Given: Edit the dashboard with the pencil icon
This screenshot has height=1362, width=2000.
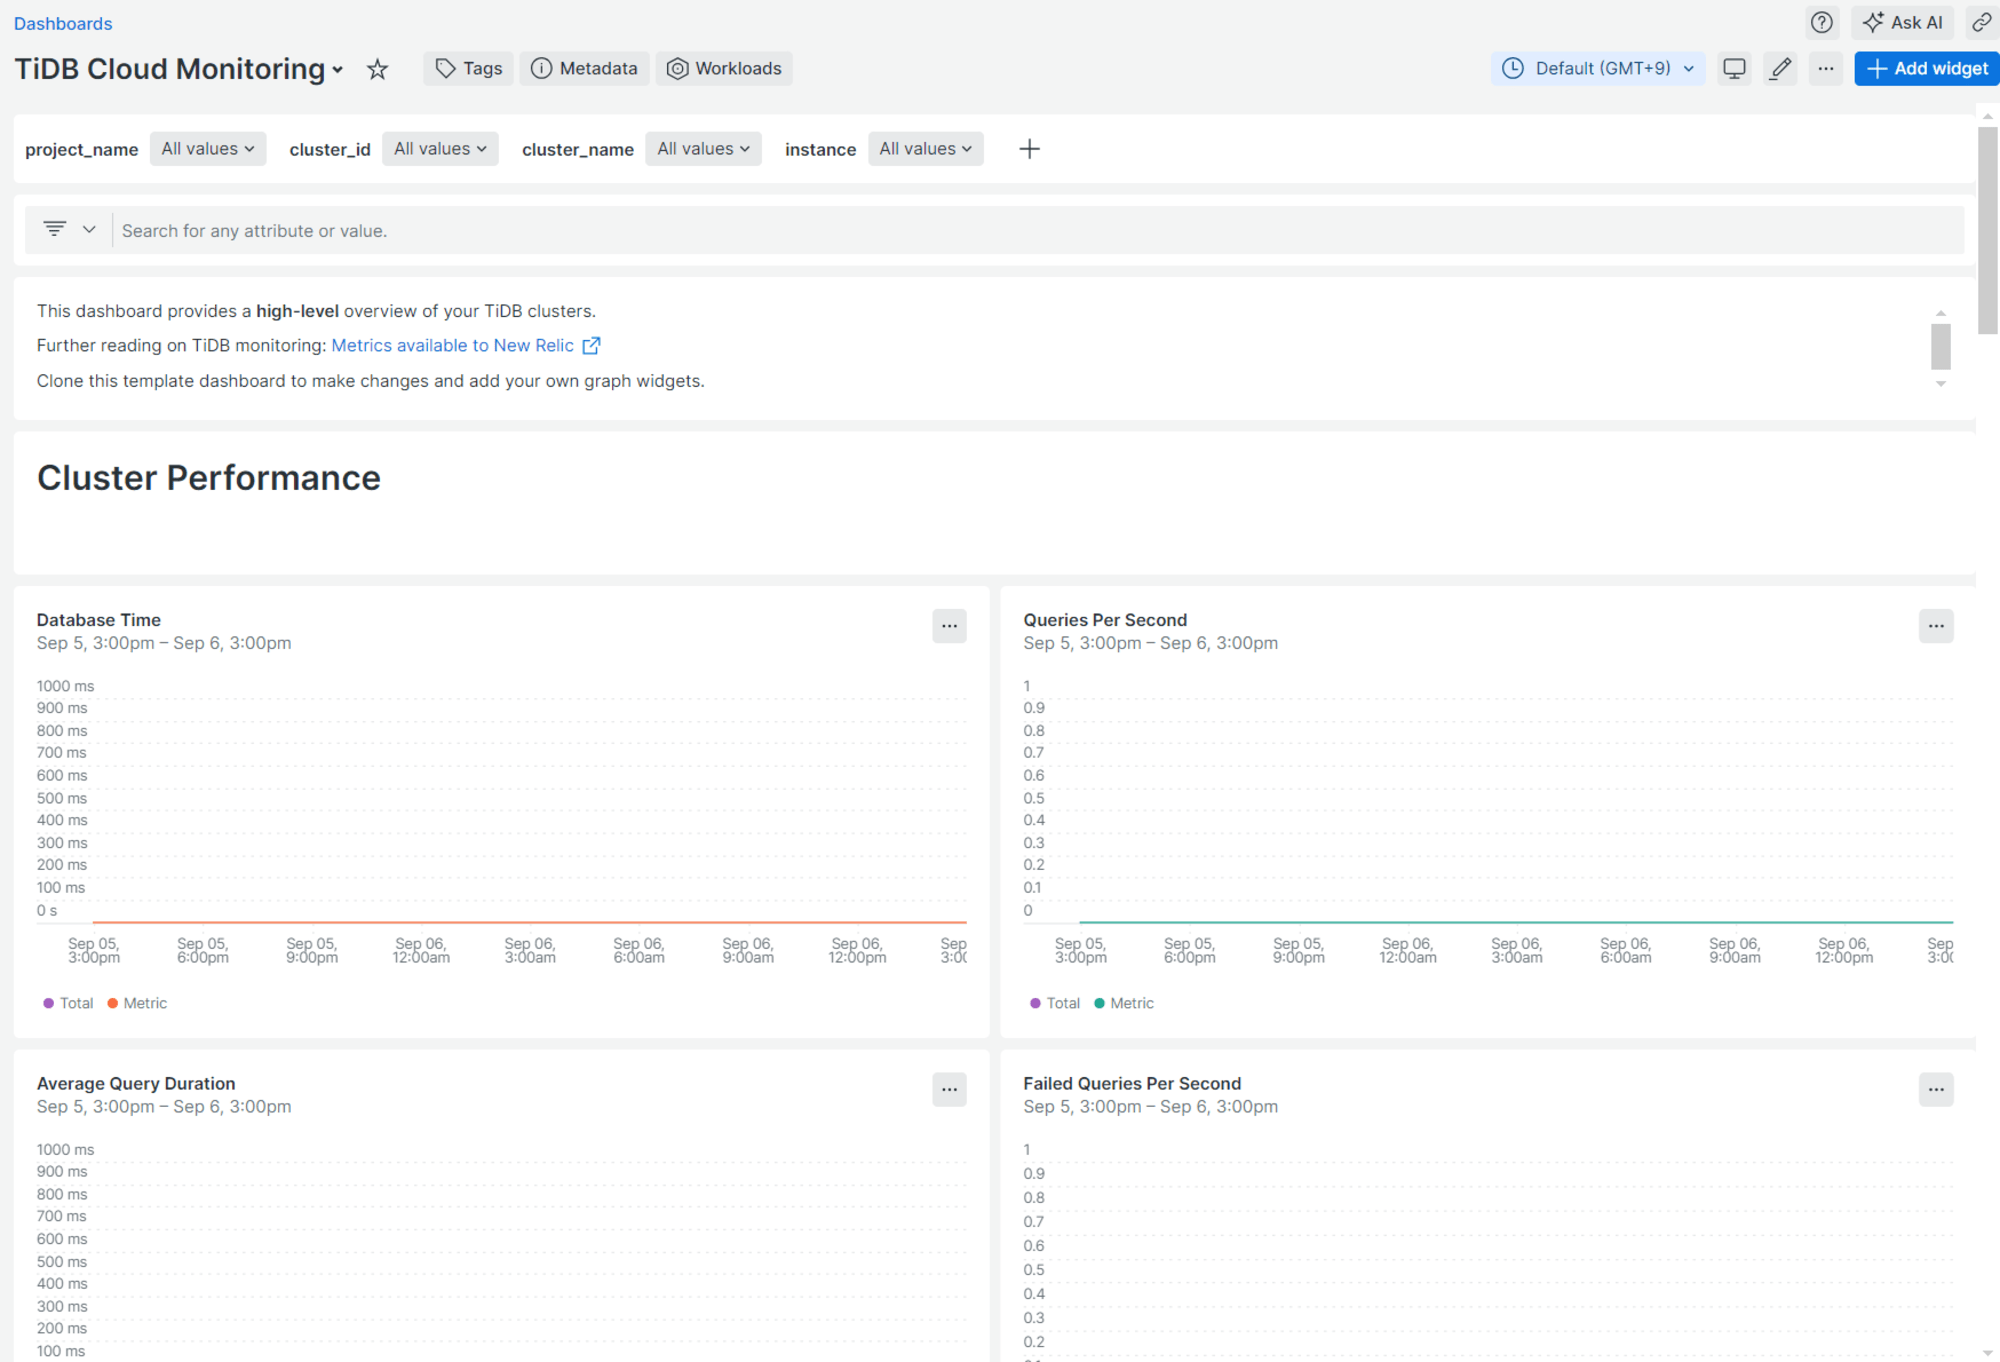Looking at the screenshot, I should 1780,68.
